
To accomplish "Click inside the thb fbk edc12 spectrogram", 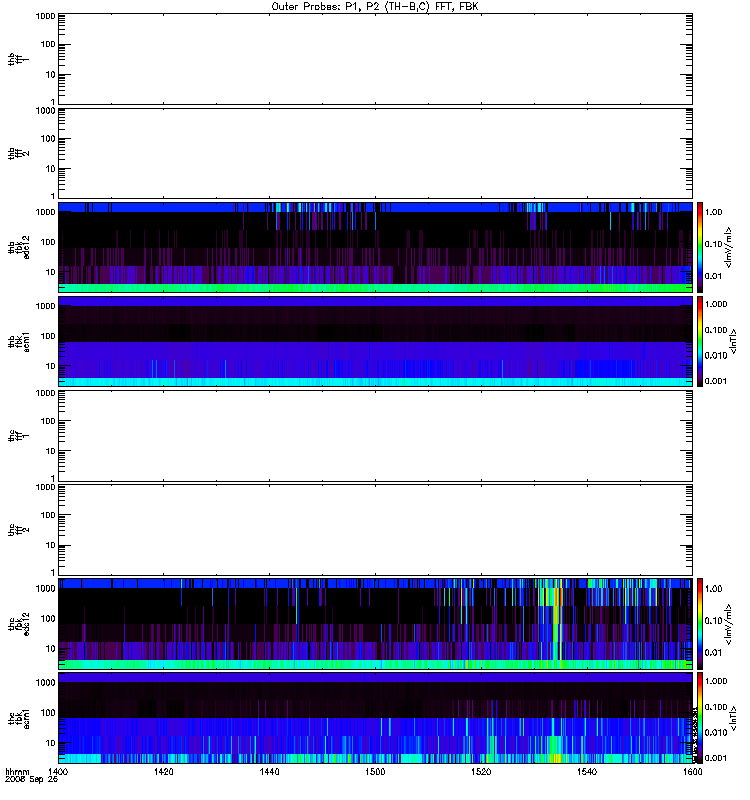I will tap(375, 247).
